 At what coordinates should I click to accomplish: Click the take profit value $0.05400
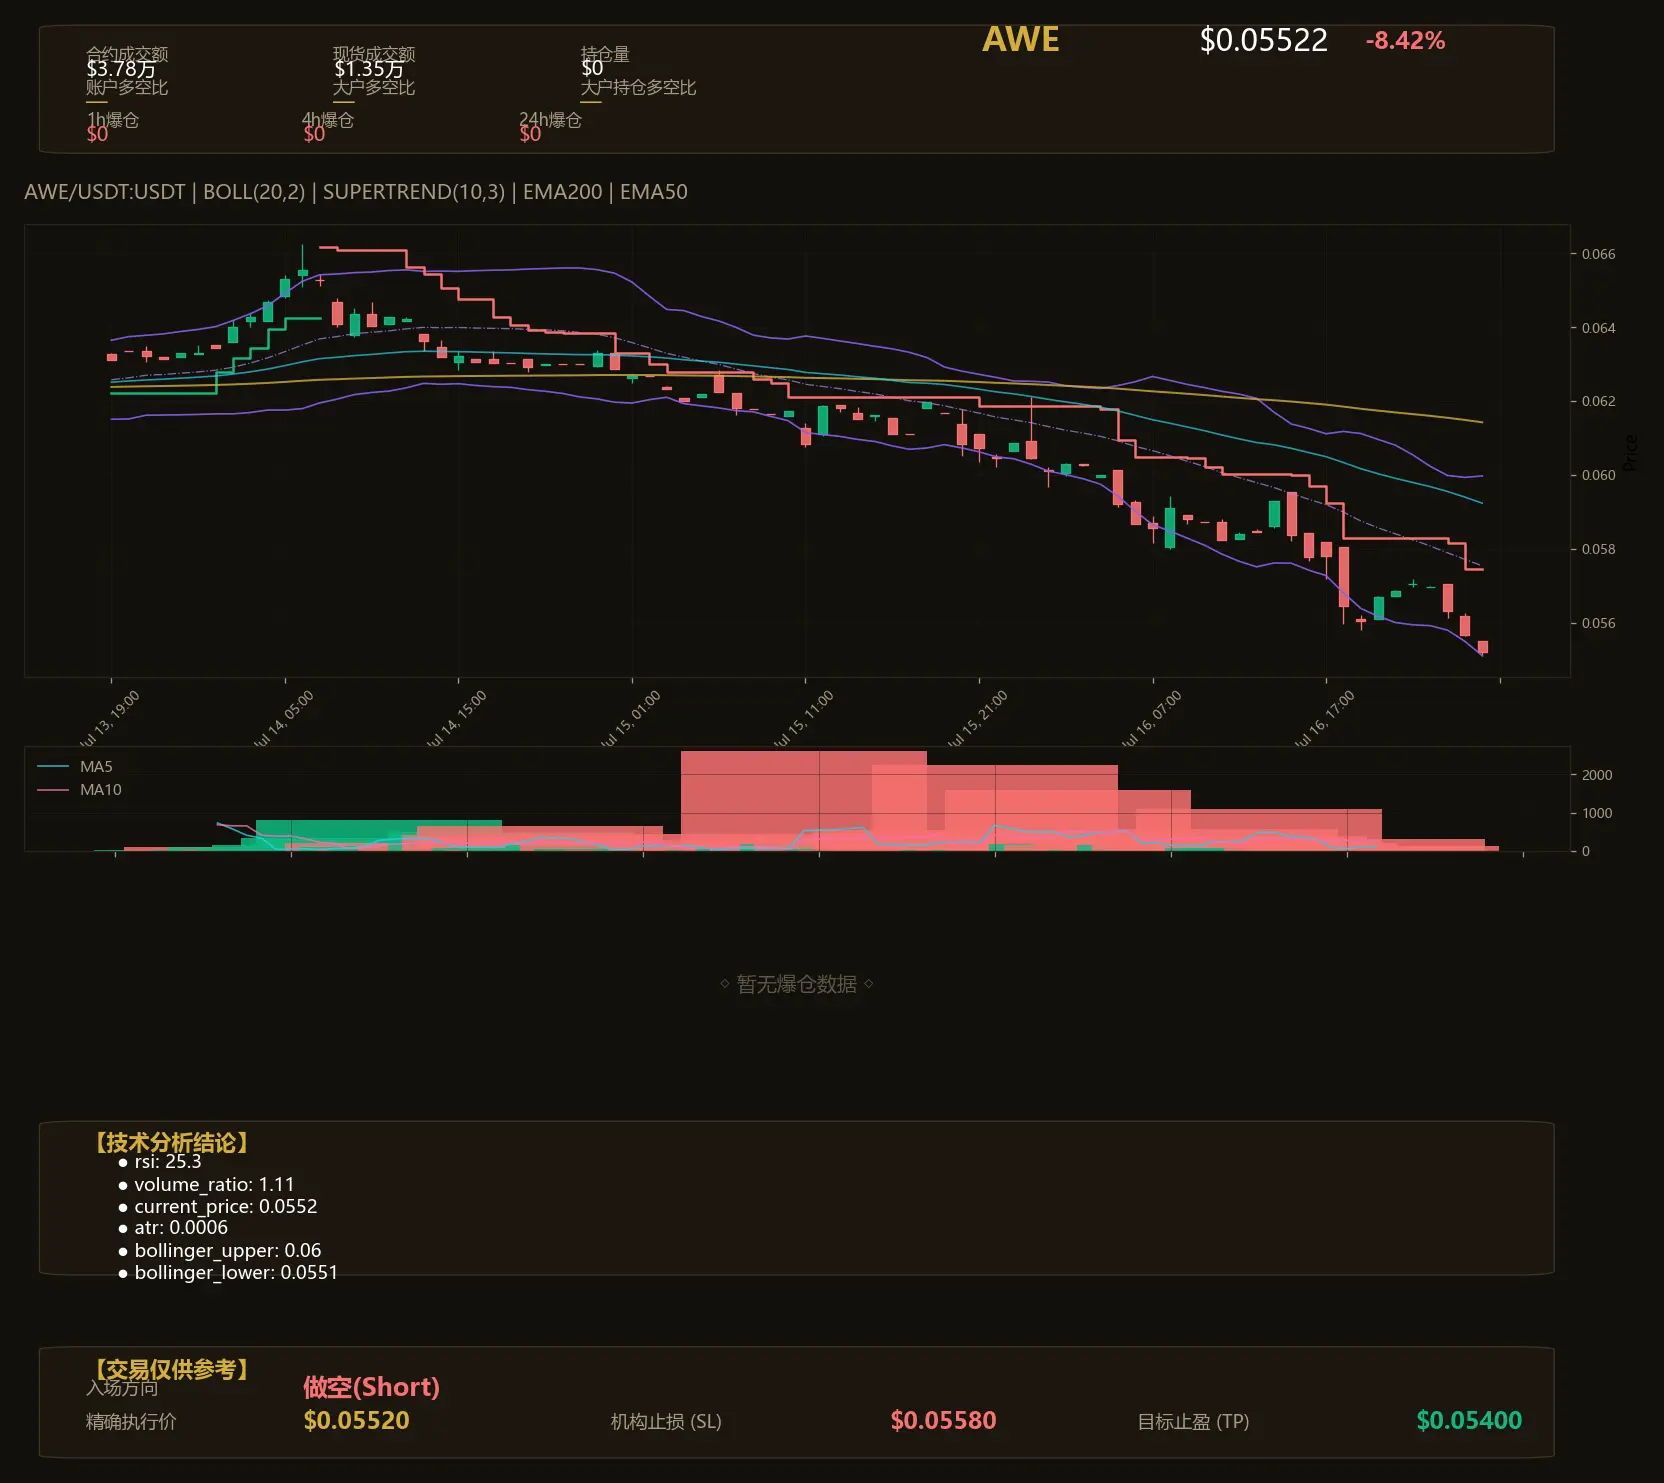(x=1469, y=1421)
